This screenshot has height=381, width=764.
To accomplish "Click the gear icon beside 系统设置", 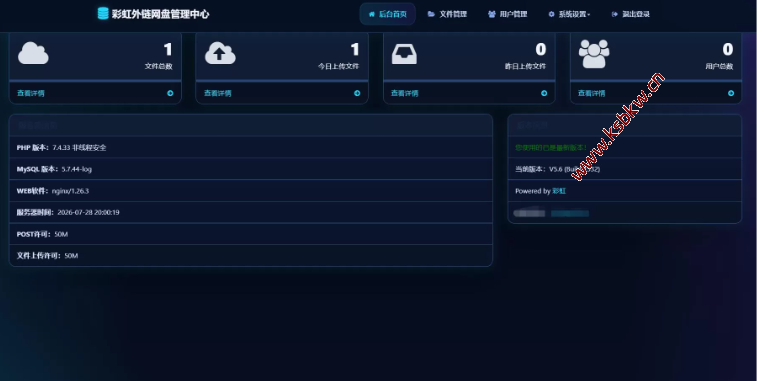I will [552, 14].
